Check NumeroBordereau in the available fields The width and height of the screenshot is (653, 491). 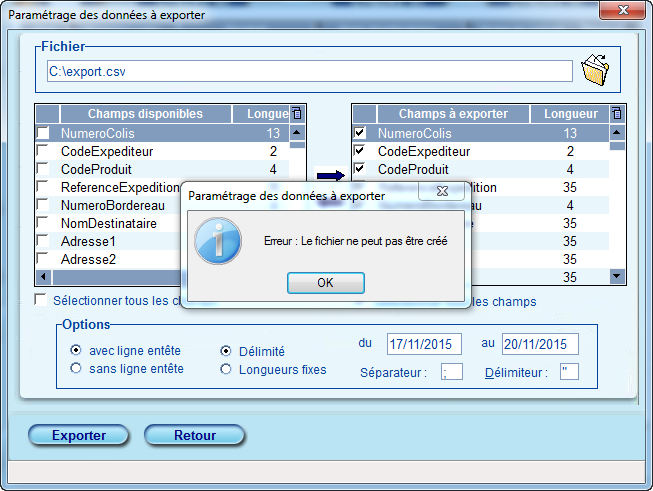pos(43,205)
